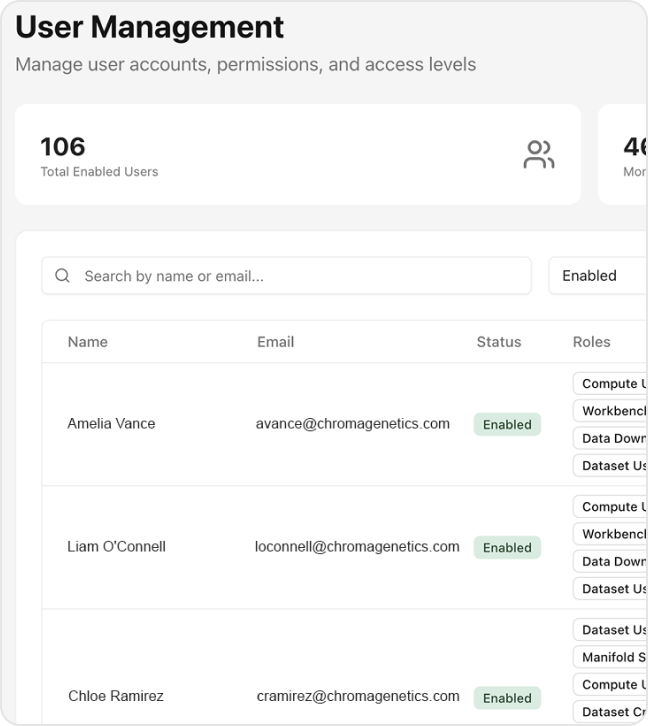Image resolution: width=648 pixels, height=726 pixels.
Task: Click the Email column header
Action: pos(275,342)
